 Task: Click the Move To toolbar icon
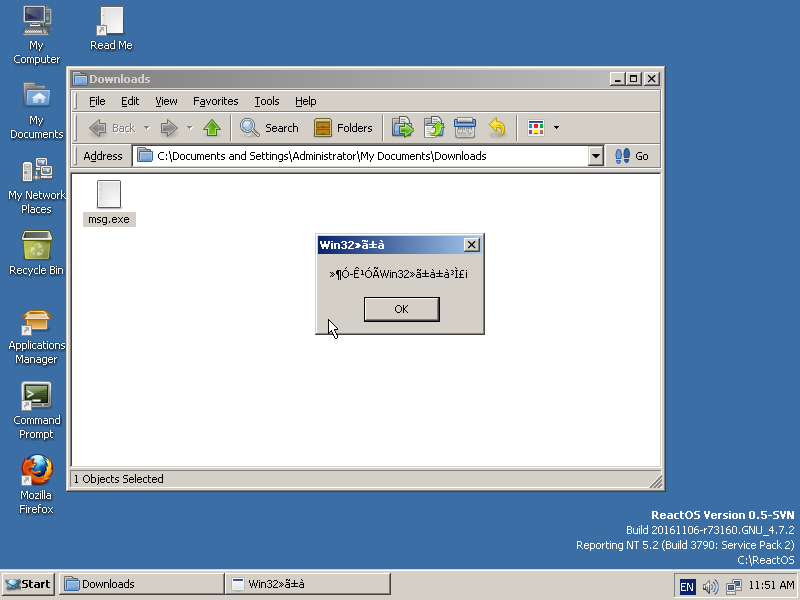point(403,128)
